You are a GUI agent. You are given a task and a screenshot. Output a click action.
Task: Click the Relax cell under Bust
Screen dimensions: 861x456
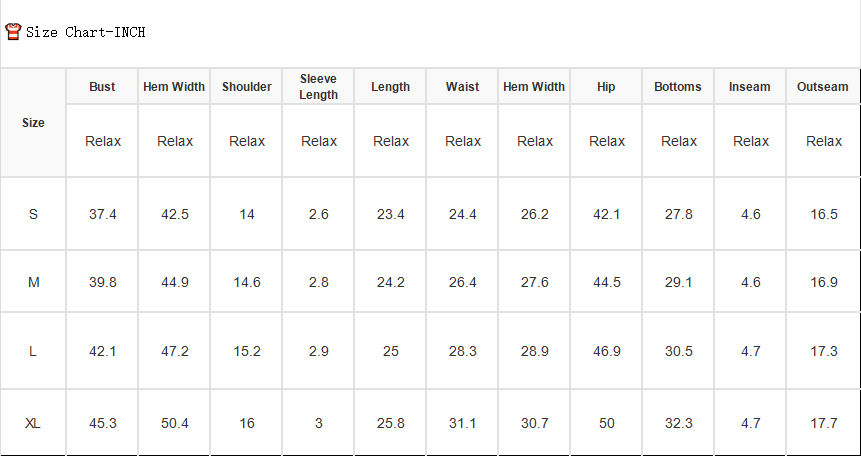click(103, 141)
